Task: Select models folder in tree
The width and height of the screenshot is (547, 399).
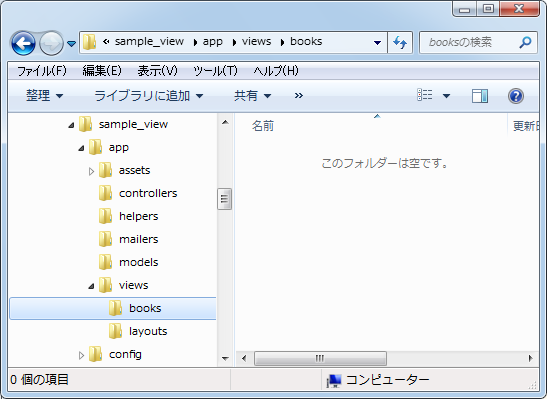Action: (138, 262)
